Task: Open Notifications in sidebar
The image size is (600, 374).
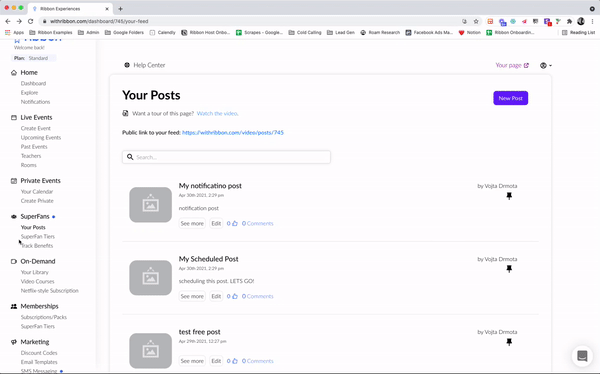Action: 35,102
